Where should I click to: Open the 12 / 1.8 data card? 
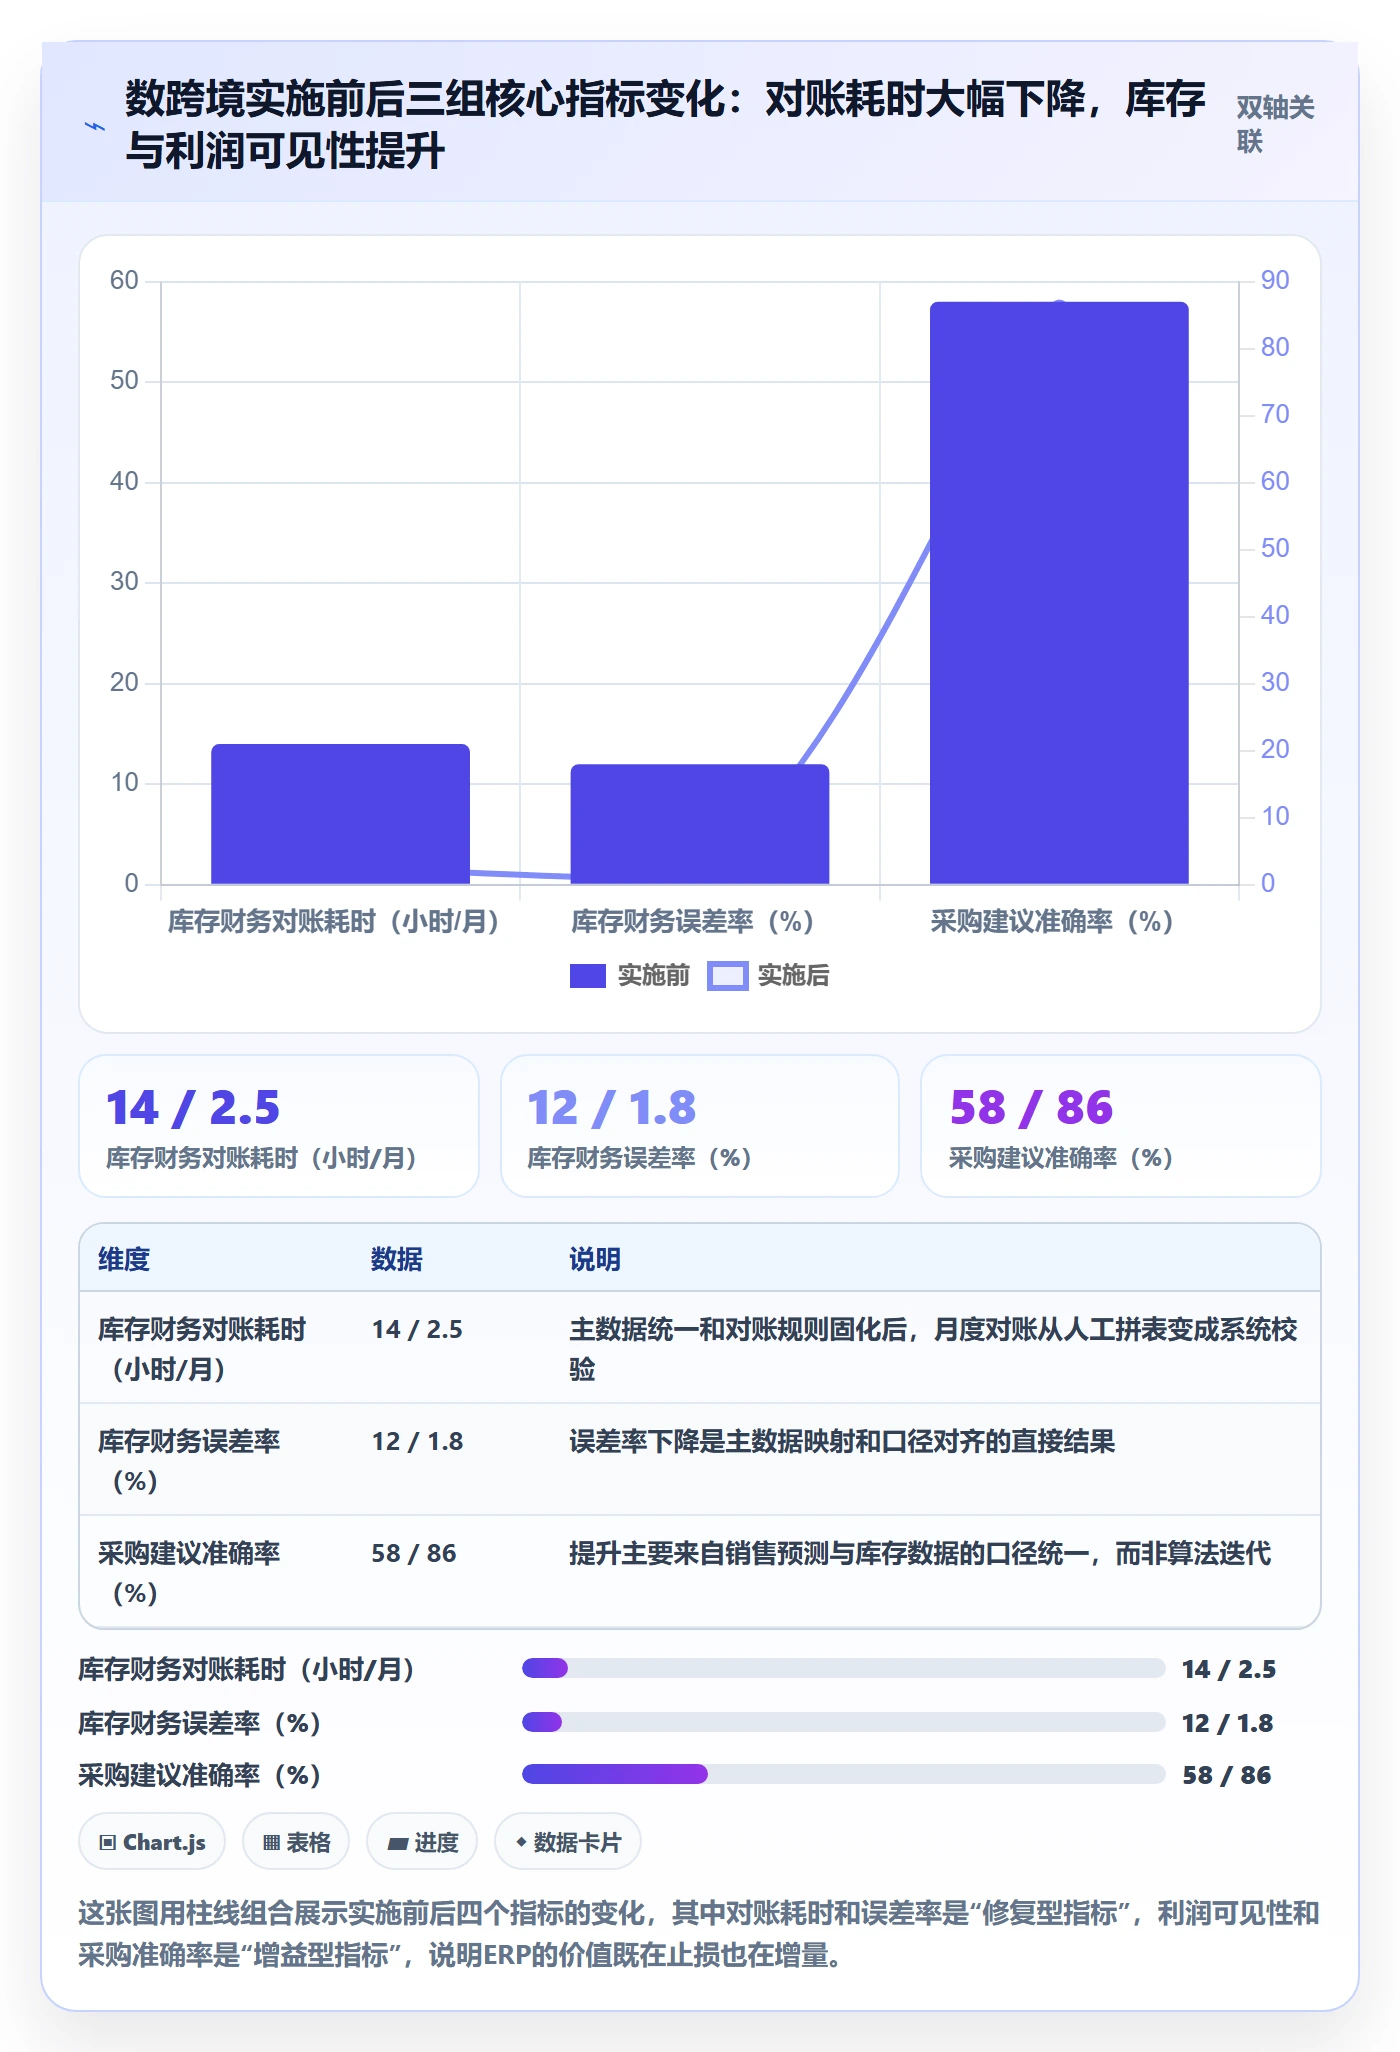(x=700, y=1126)
